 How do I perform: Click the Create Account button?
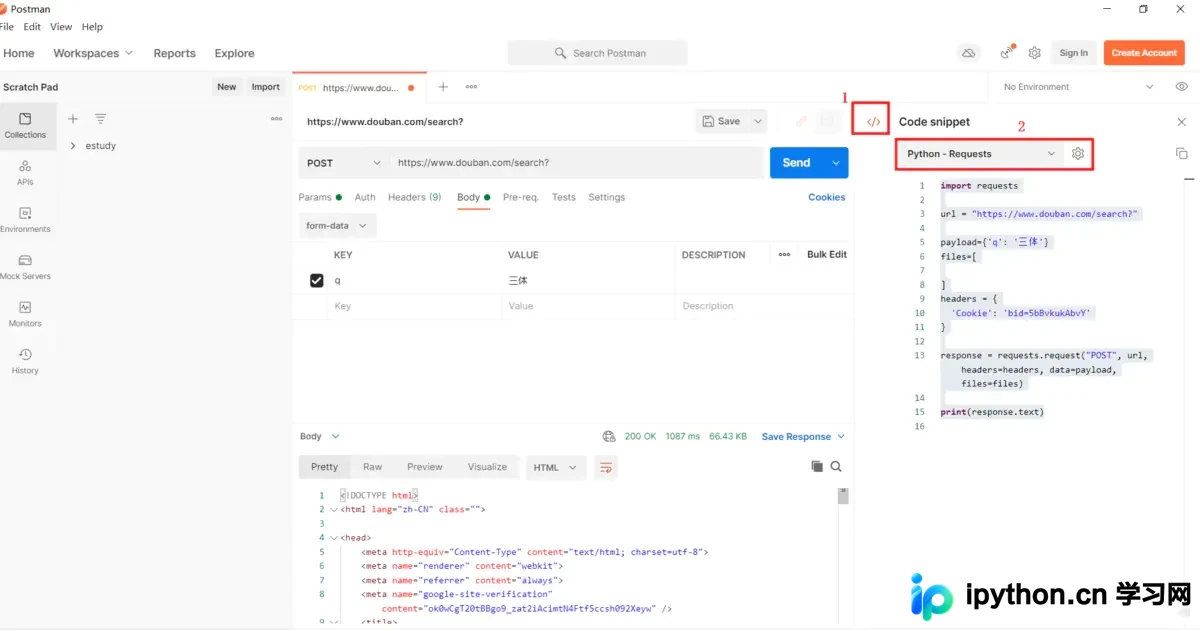(1144, 53)
